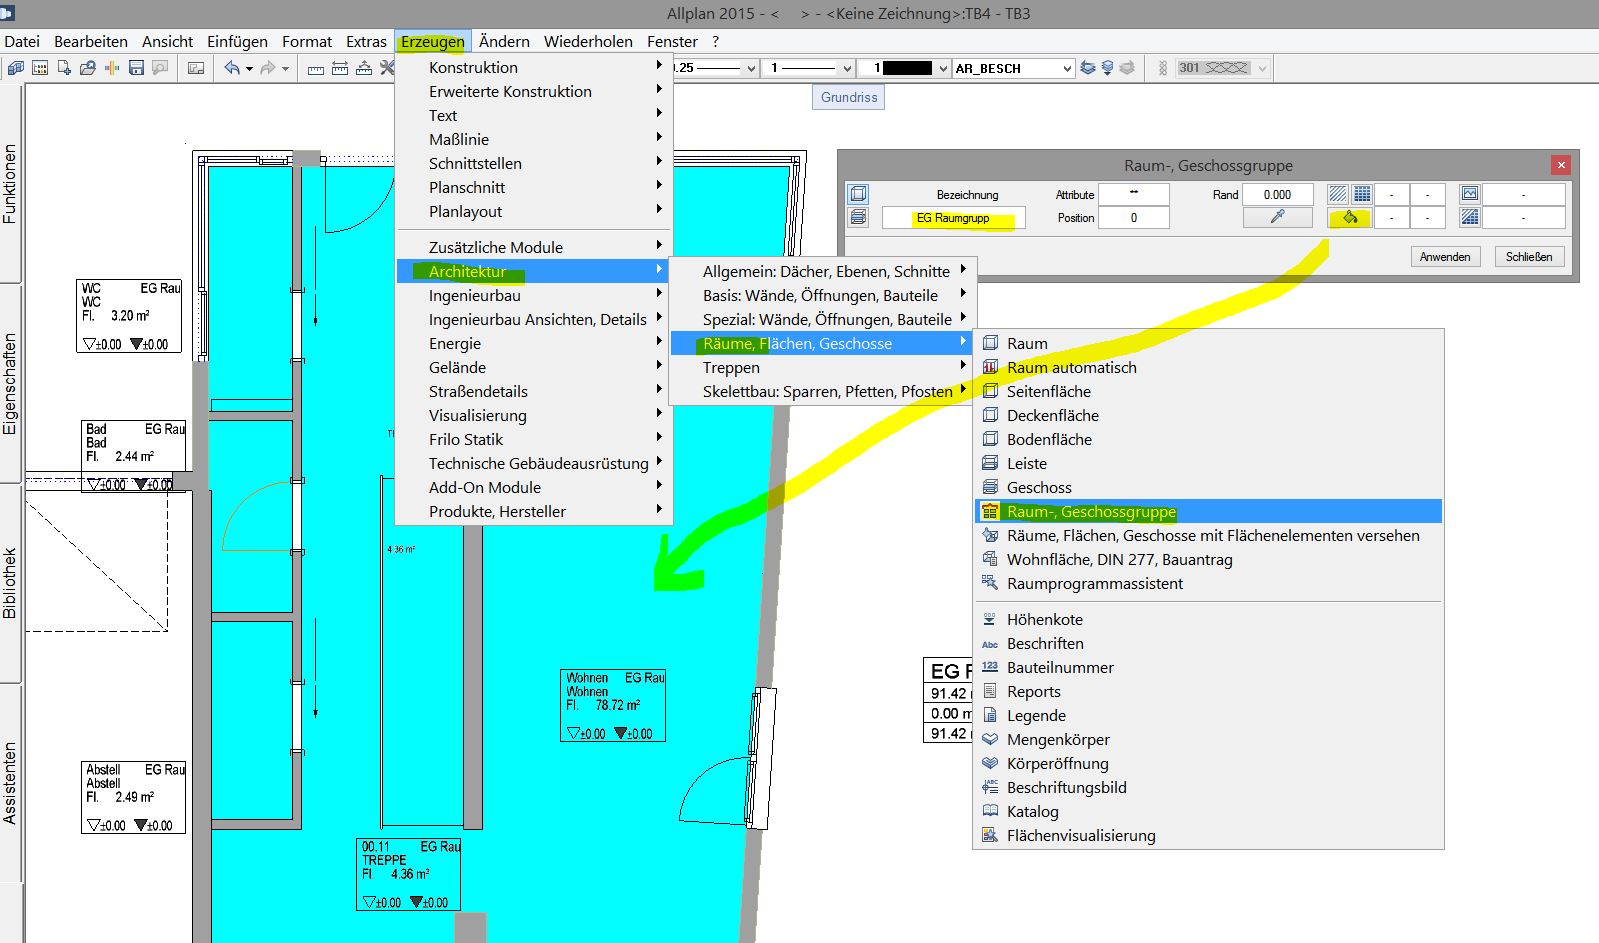
Task: Click the Legende menu entry
Action: click(x=1036, y=715)
